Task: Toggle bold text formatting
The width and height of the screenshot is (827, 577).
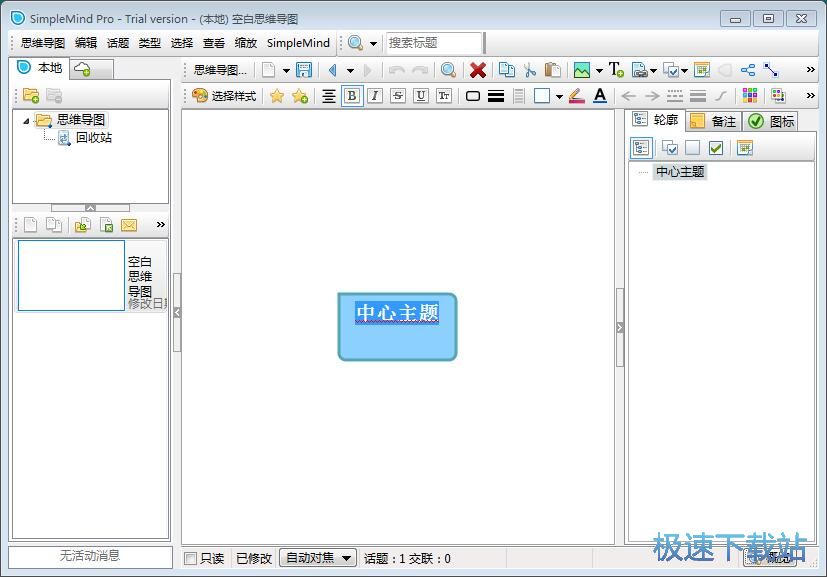Action: (x=351, y=96)
